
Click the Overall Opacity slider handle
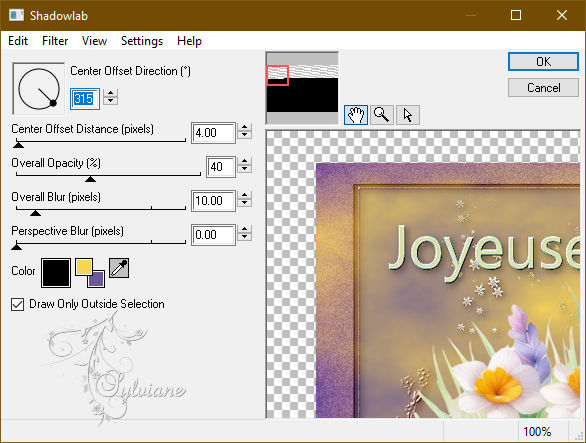(90, 179)
